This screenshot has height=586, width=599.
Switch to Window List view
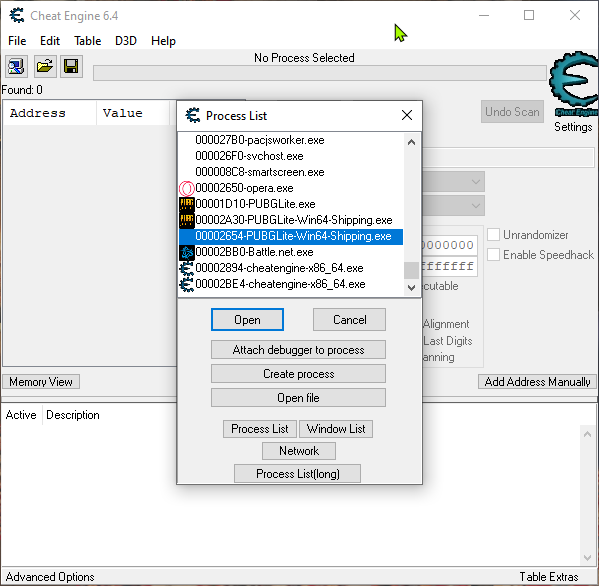(336, 429)
